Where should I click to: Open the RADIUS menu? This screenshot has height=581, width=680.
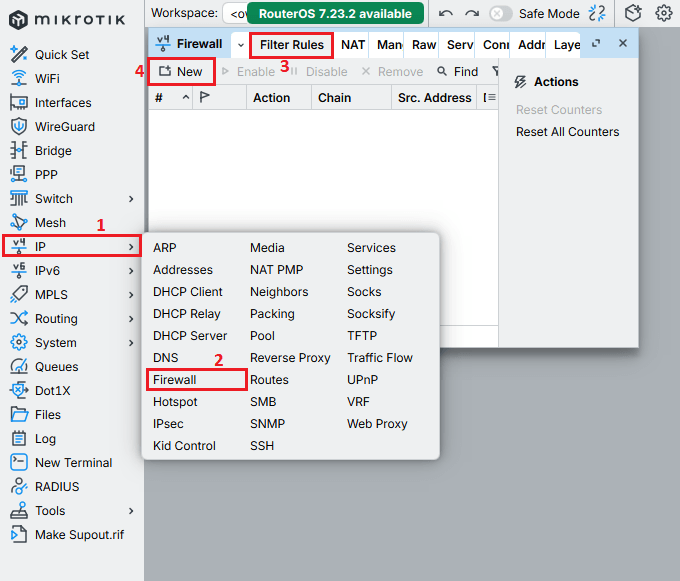click(x=45, y=486)
